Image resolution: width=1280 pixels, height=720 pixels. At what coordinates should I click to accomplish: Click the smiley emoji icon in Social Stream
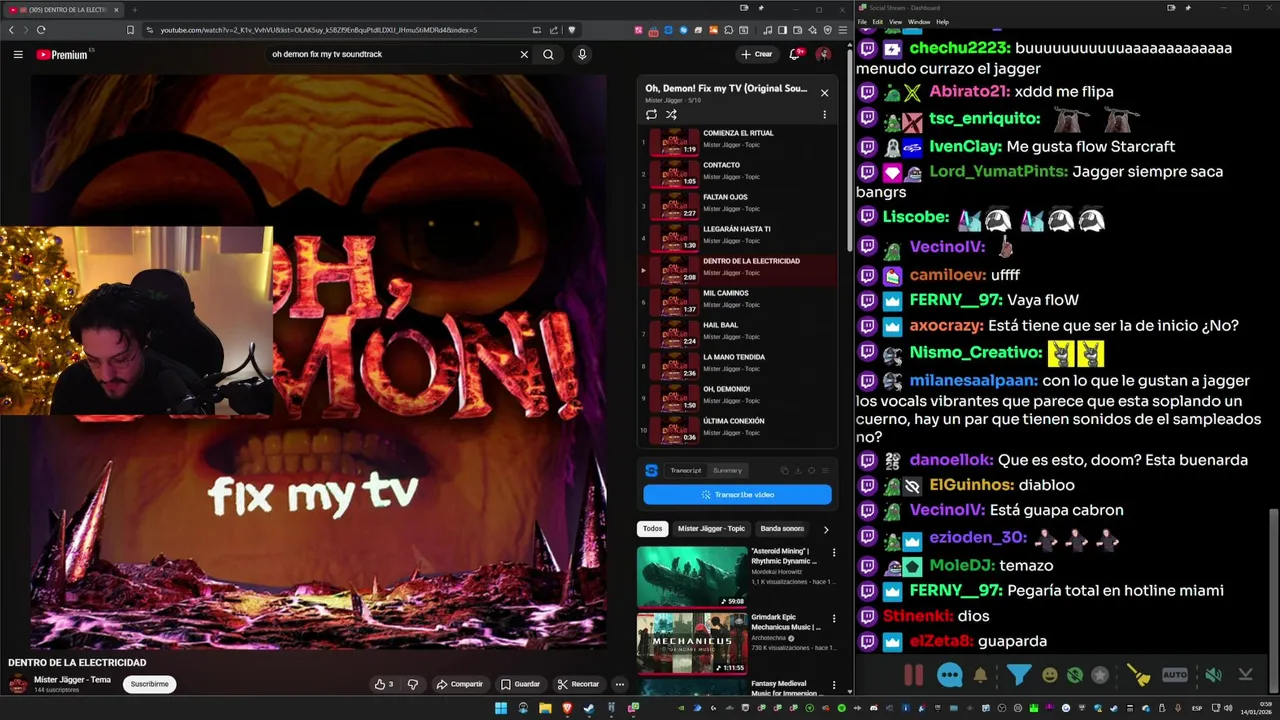coord(1050,675)
